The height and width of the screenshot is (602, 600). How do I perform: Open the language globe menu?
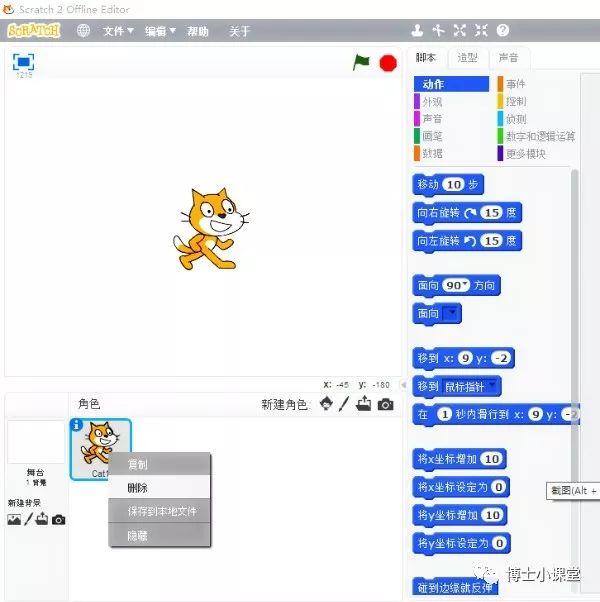coord(83,31)
